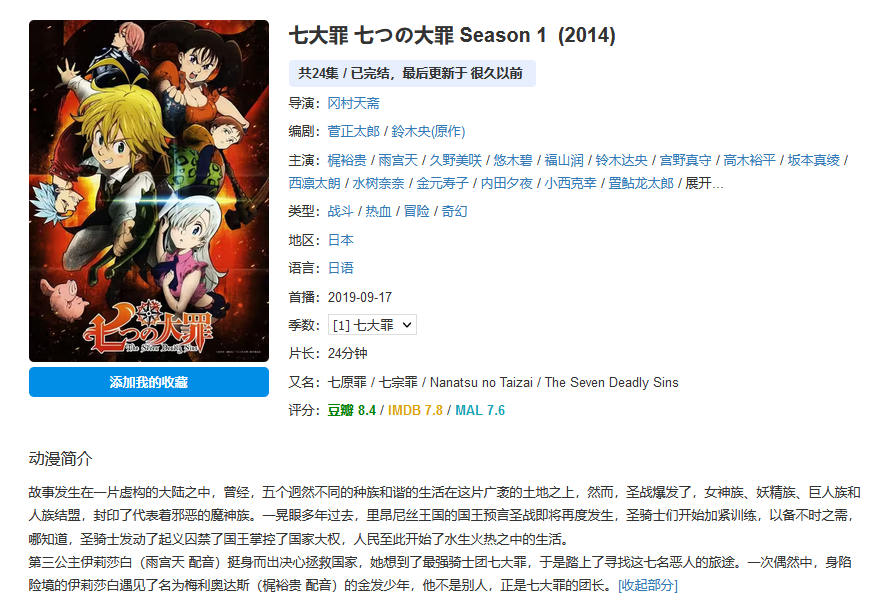The height and width of the screenshot is (612, 880).
Task: Open director 冈村天斋 link
Action: (354, 103)
